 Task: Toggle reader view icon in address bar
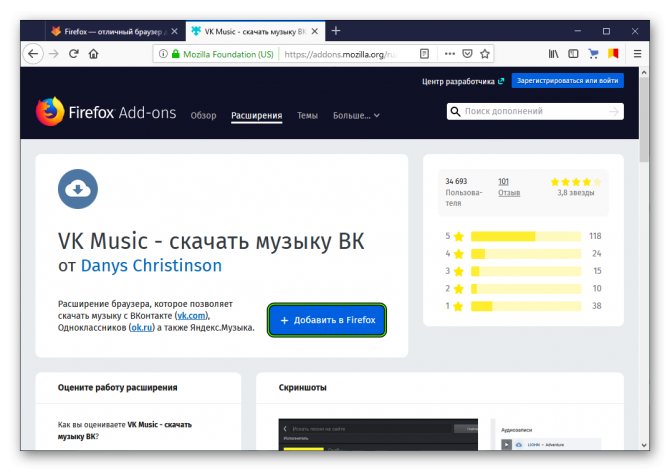click(x=424, y=54)
